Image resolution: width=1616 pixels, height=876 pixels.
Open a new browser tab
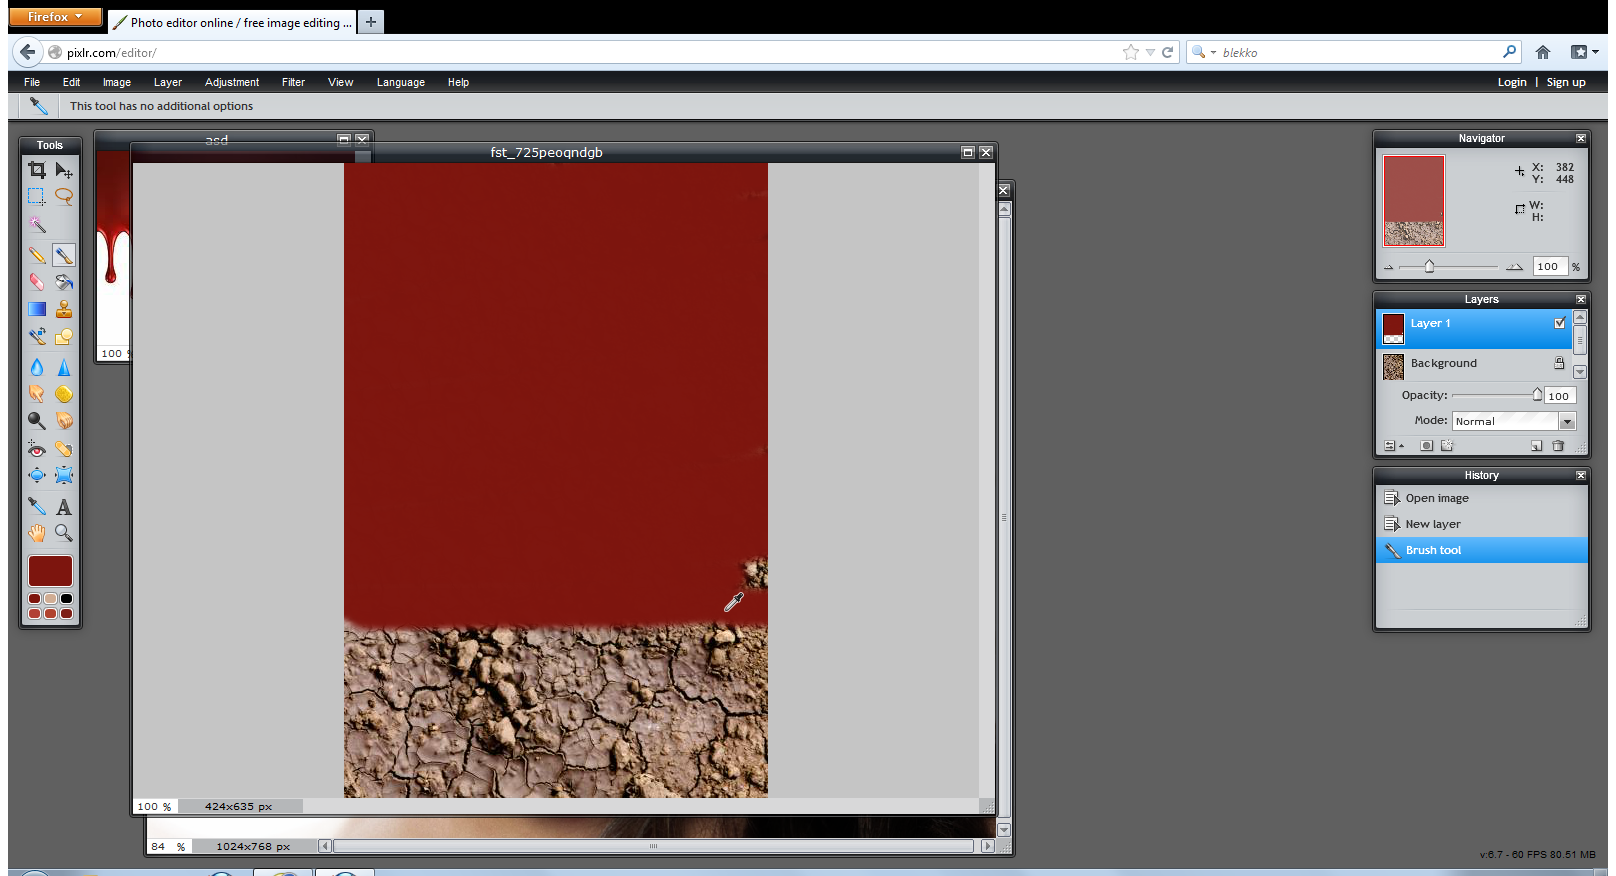point(371,22)
